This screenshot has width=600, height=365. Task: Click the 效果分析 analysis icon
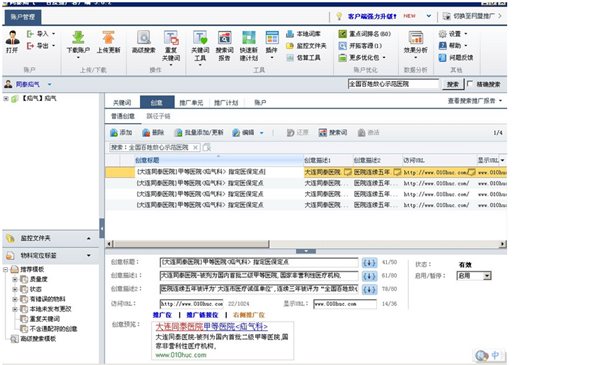coord(416,38)
